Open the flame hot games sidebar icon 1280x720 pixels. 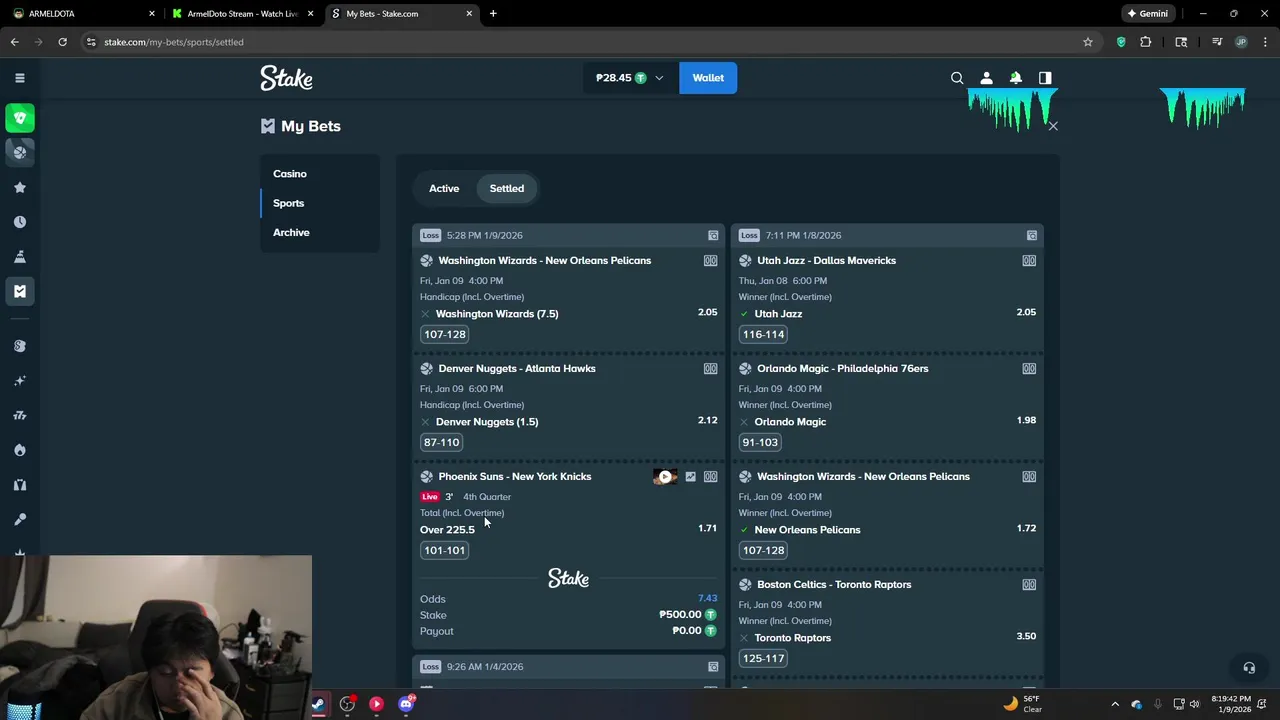(19, 450)
